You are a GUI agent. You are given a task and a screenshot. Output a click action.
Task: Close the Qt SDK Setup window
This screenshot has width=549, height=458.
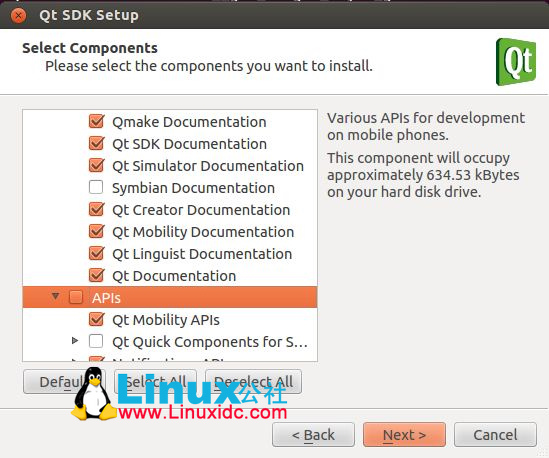pos(18,16)
